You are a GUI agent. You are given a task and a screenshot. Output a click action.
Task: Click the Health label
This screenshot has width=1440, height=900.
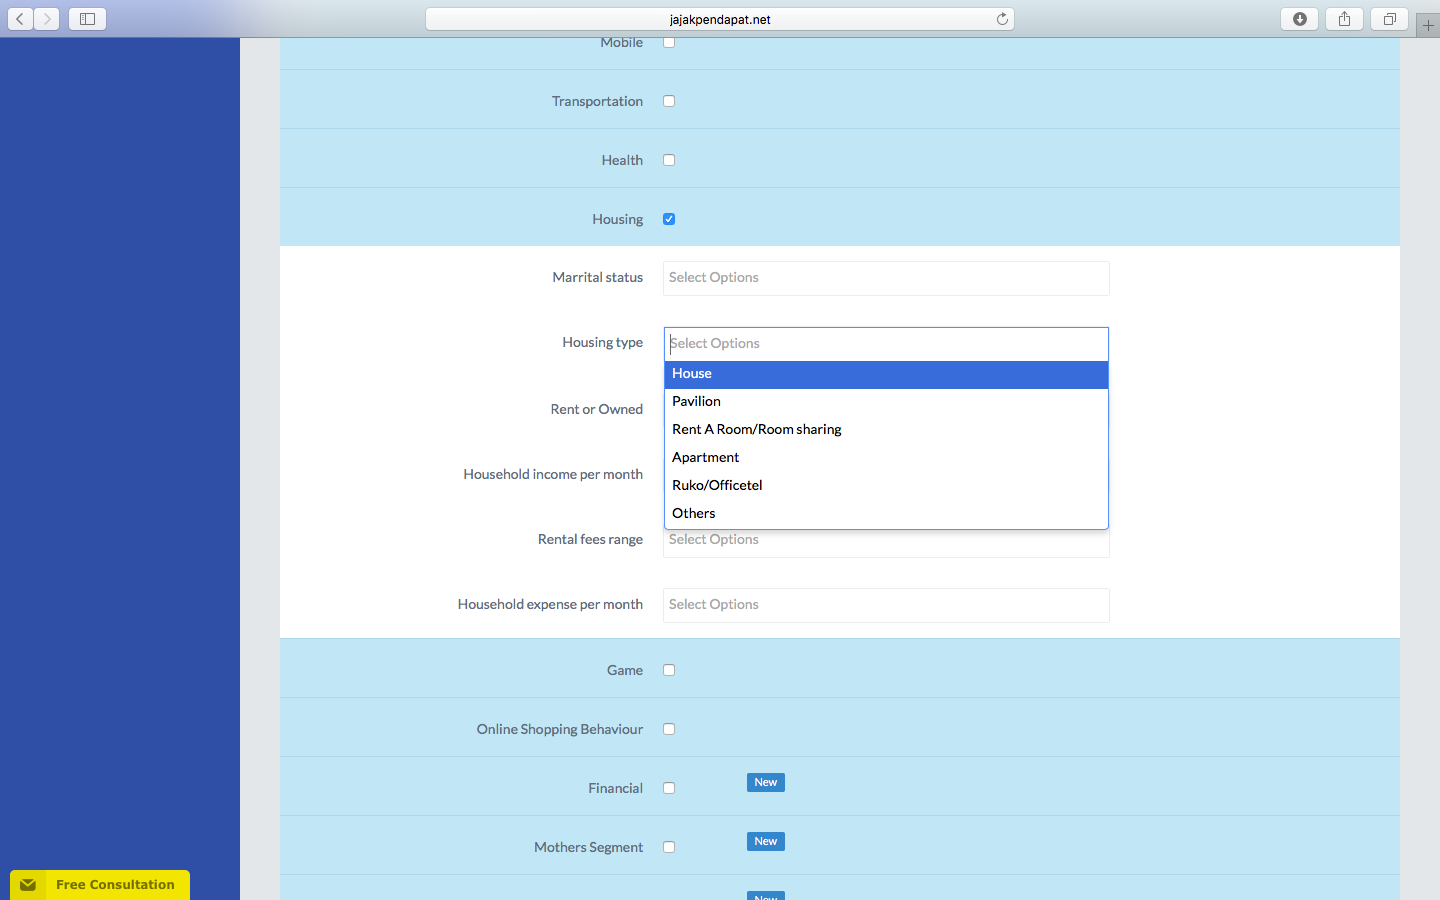pyautogui.click(x=622, y=160)
